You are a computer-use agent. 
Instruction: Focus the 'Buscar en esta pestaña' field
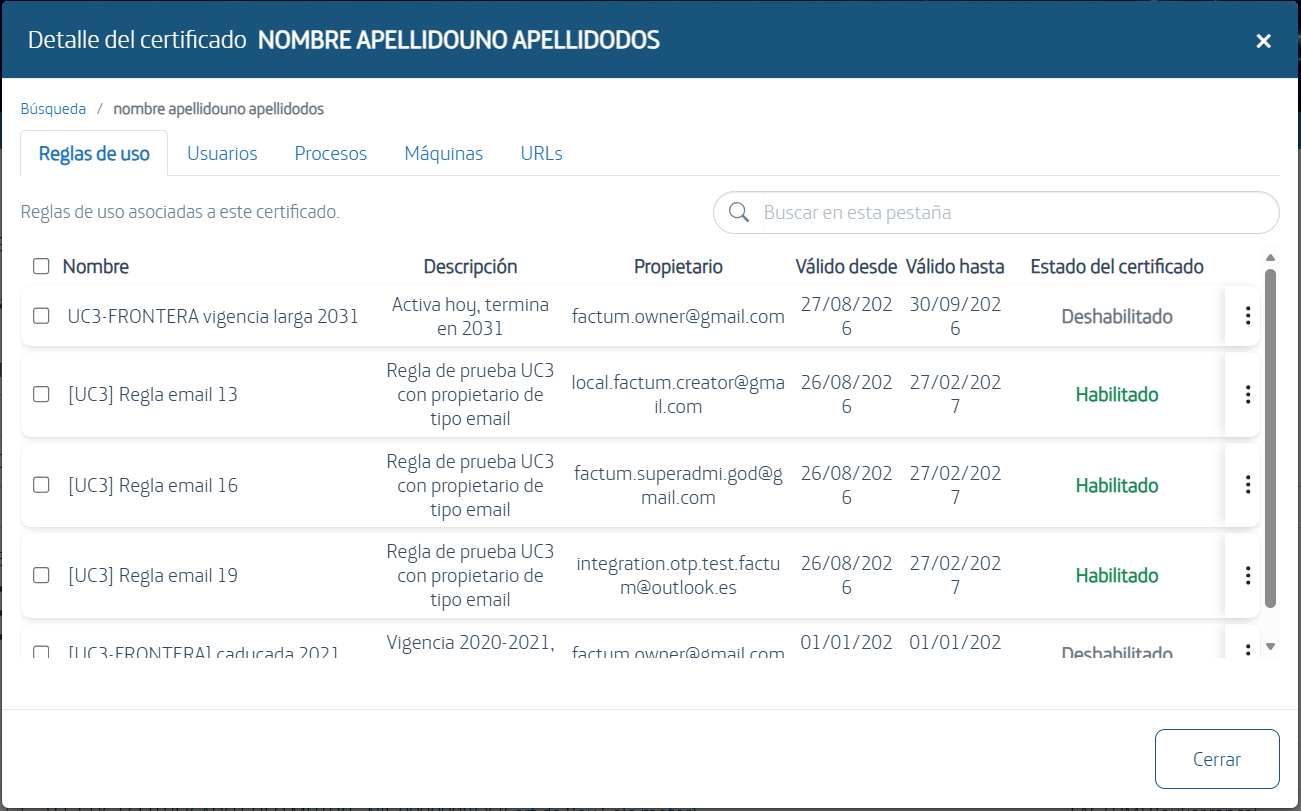pyautogui.click(x=1015, y=212)
